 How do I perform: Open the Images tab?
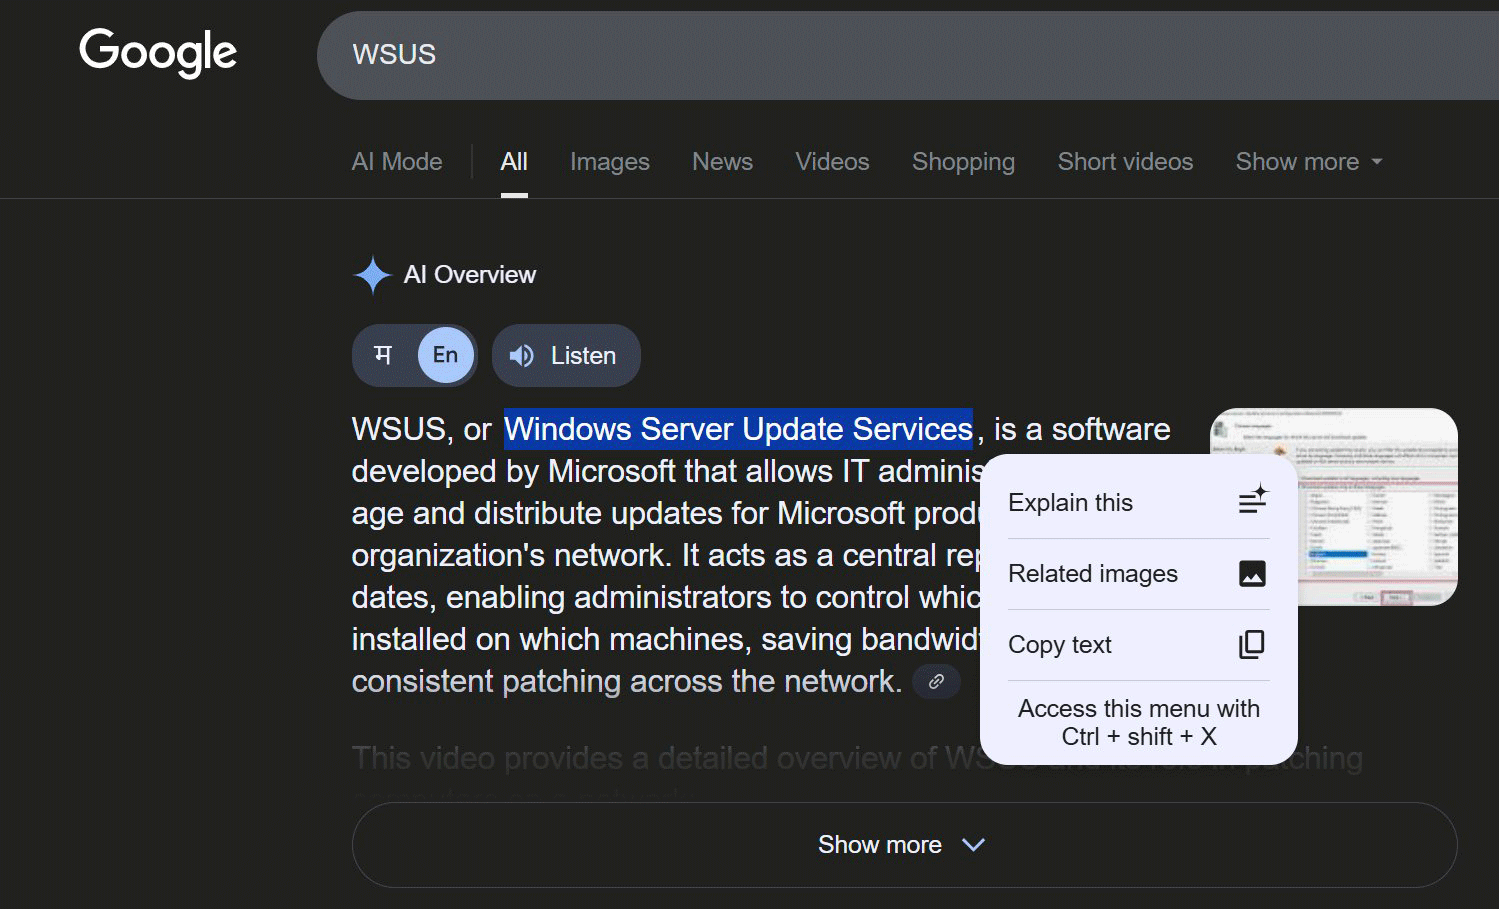pyautogui.click(x=609, y=162)
